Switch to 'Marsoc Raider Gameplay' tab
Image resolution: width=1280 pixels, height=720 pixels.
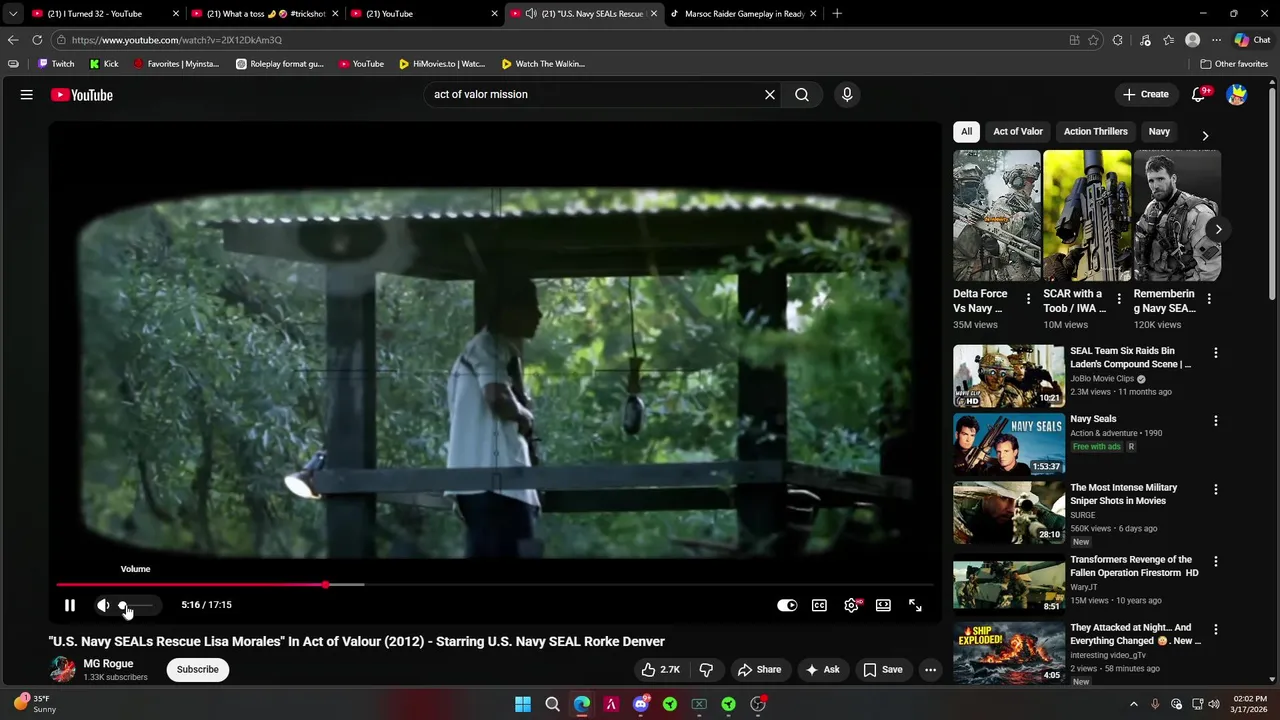click(744, 14)
